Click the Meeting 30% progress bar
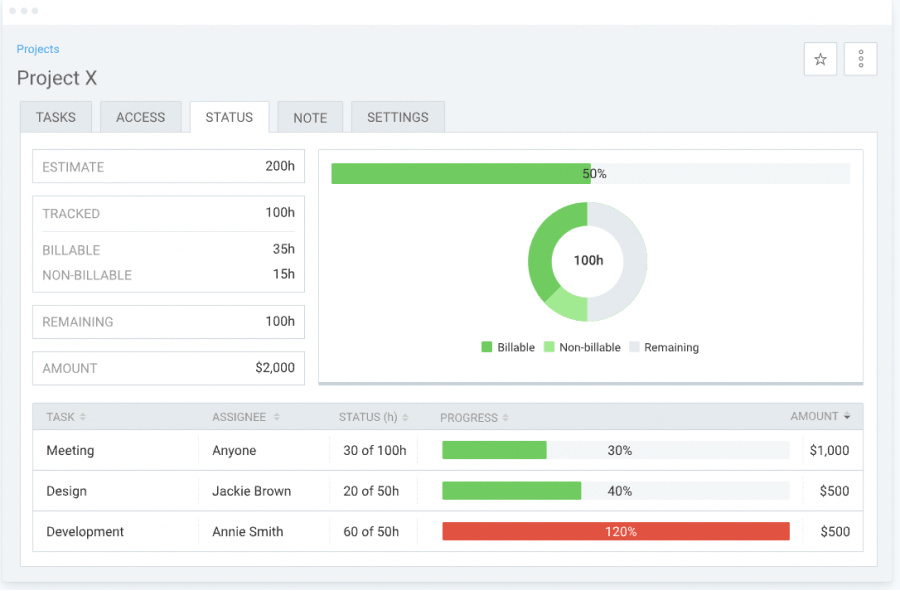 coord(616,450)
